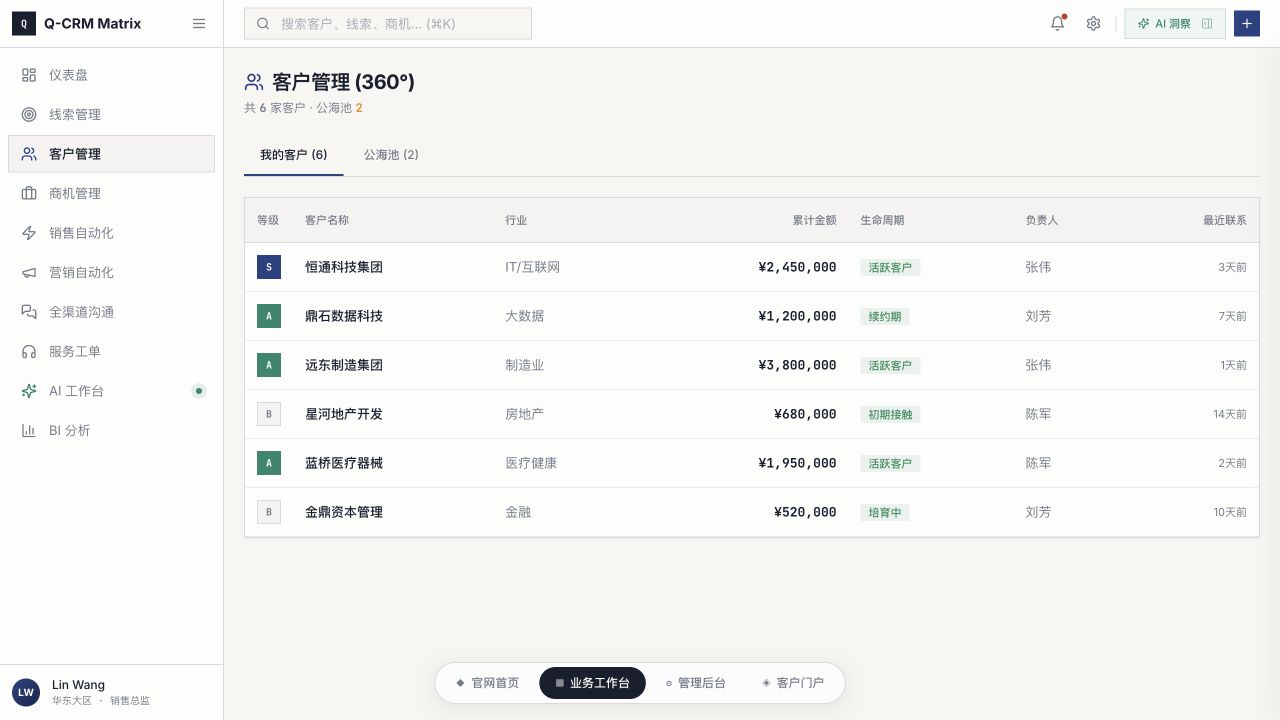The image size is (1280, 720).
Task: Click the 房地产 industry cell
Action: point(525,414)
